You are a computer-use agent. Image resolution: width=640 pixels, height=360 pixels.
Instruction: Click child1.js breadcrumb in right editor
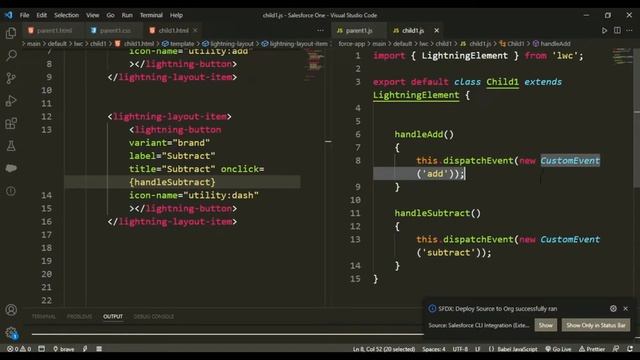[x=476, y=44]
